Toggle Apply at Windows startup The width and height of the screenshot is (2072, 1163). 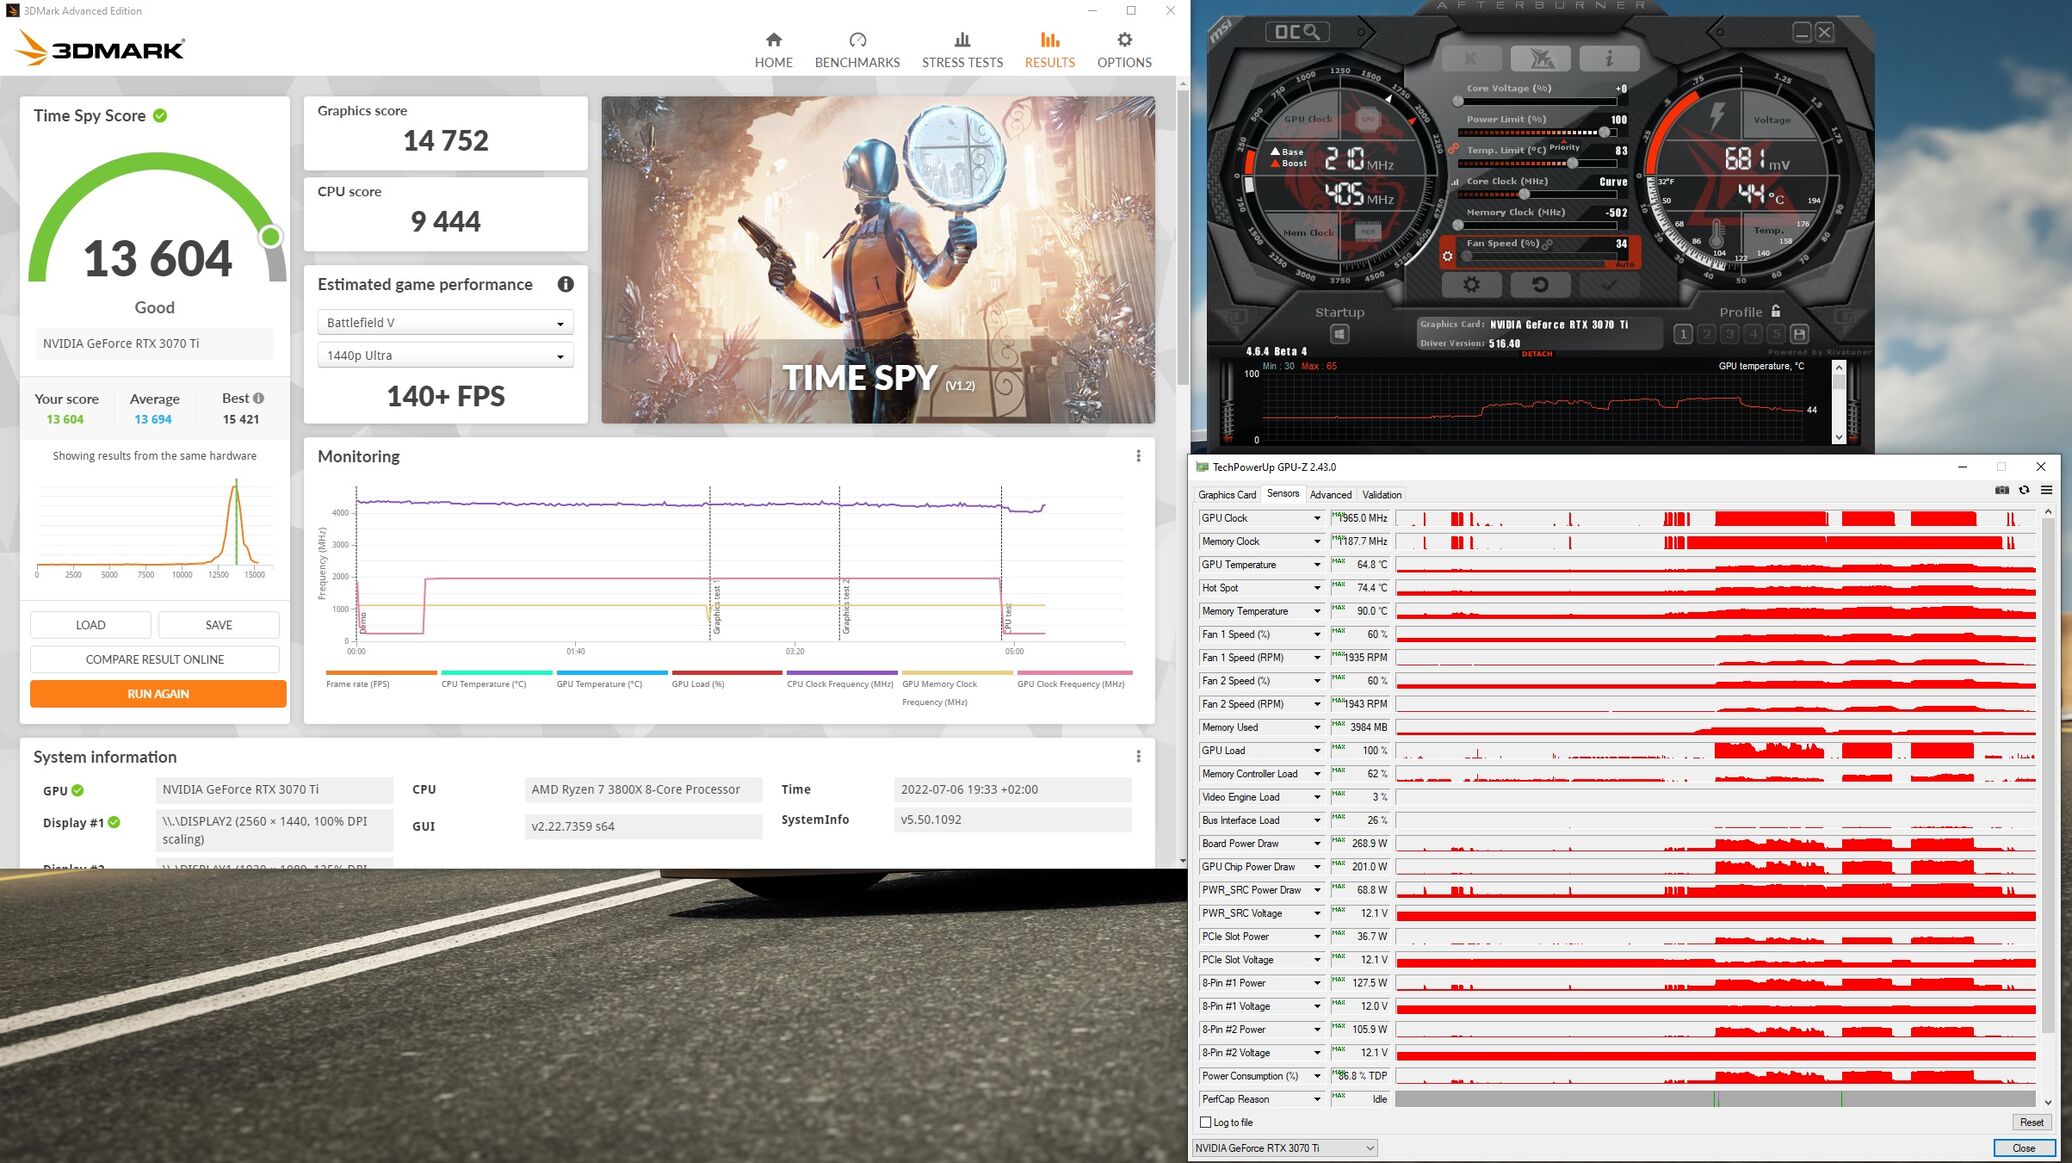1339,335
